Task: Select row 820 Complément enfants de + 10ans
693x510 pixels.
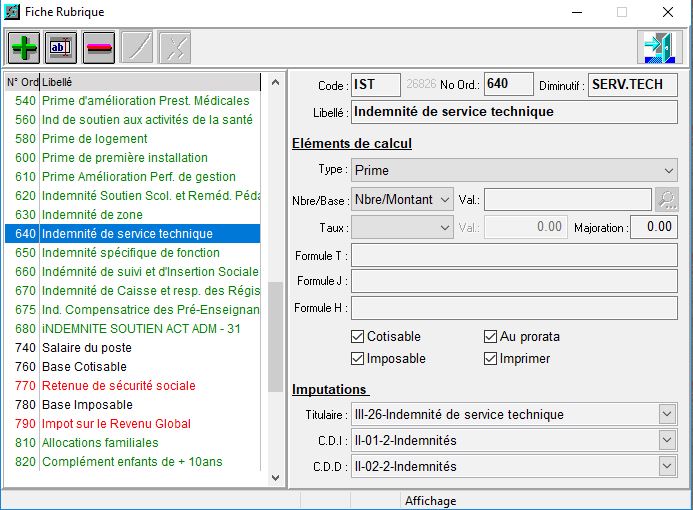Action: tap(133, 462)
